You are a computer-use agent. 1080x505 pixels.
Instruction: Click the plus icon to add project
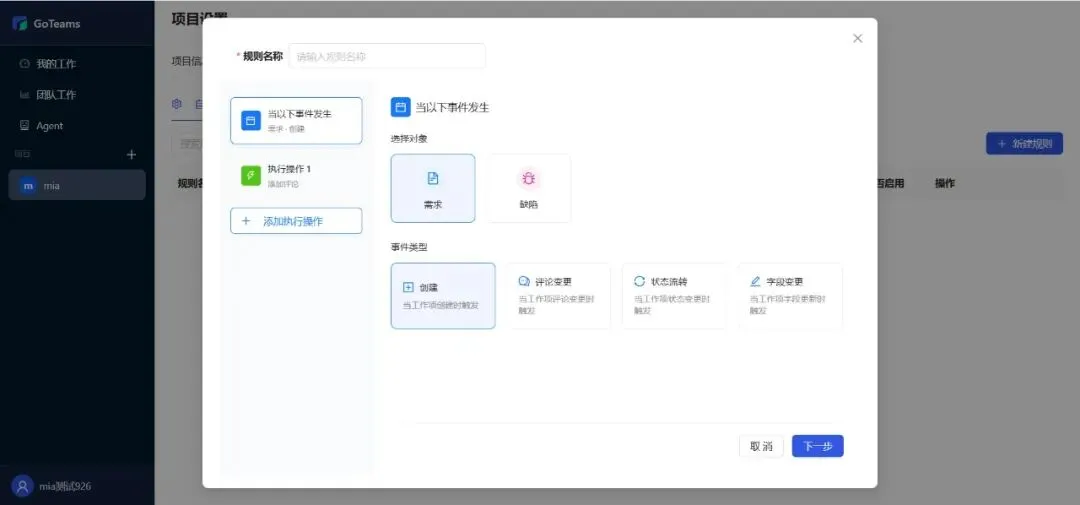click(x=132, y=155)
